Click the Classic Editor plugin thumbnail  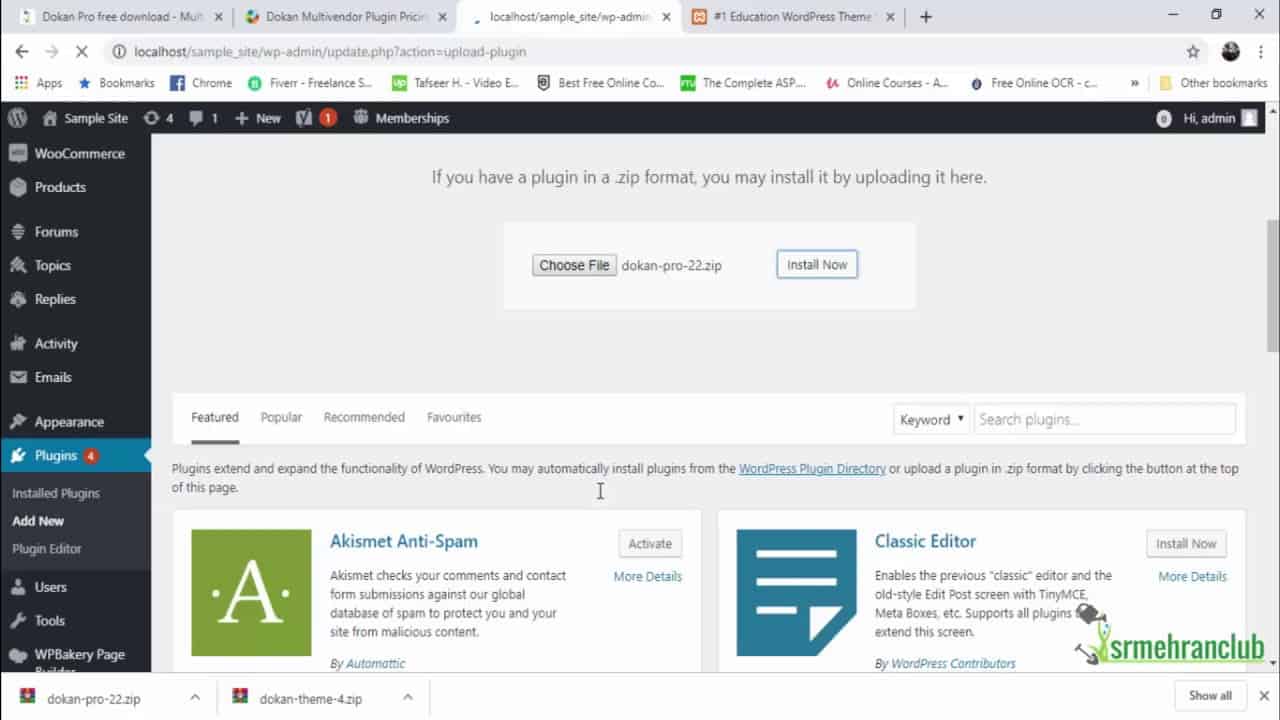pyautogui.click(x=797, y=592)
